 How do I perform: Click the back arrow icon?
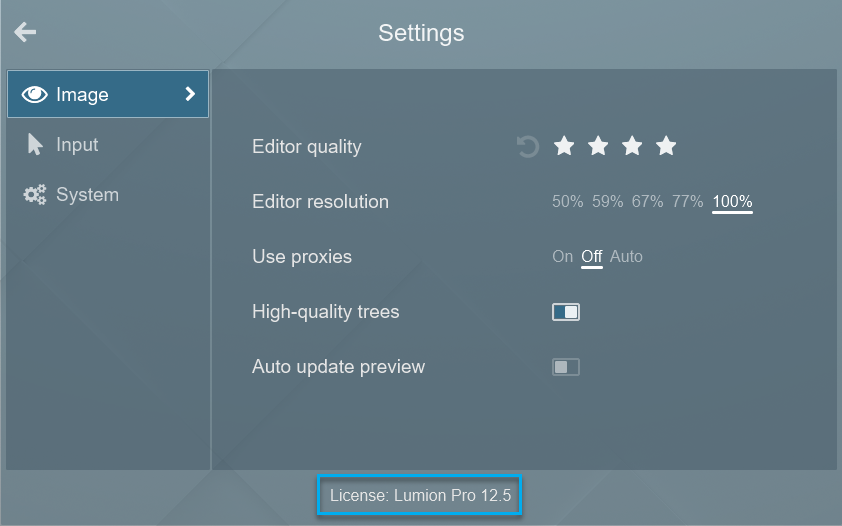click(25, 32)
